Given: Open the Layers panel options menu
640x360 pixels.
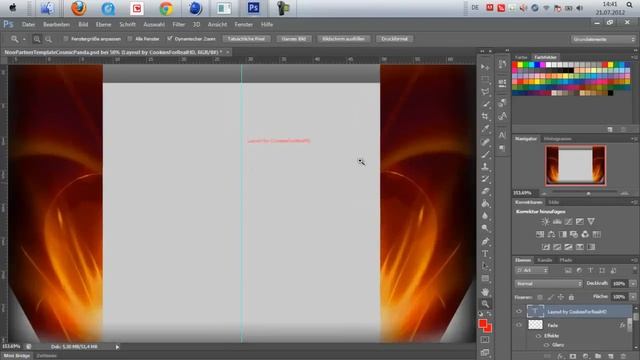Looking at the screenshot, I should [634, 260].
